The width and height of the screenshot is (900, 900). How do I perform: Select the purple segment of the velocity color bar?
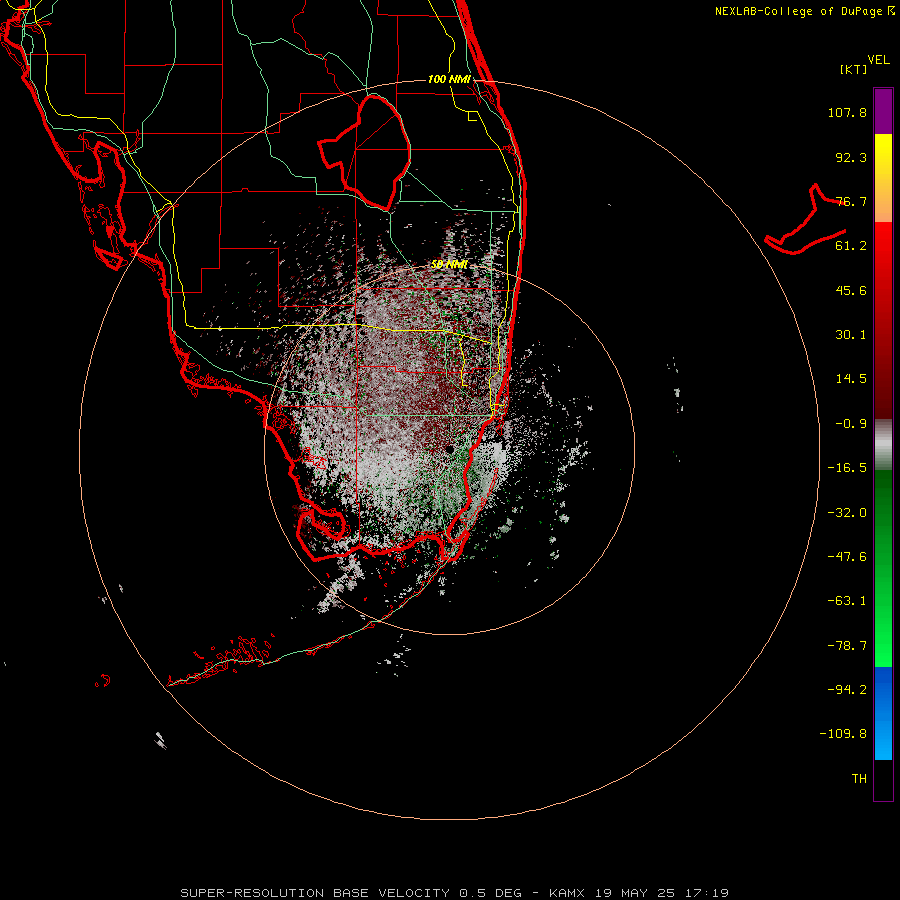[883, 112]
